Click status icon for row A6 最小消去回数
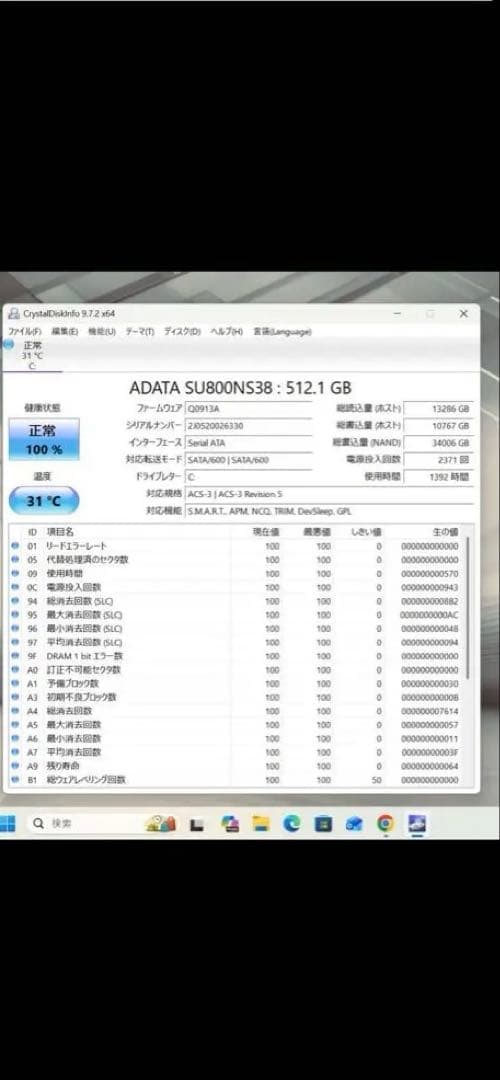 (16, 738)
